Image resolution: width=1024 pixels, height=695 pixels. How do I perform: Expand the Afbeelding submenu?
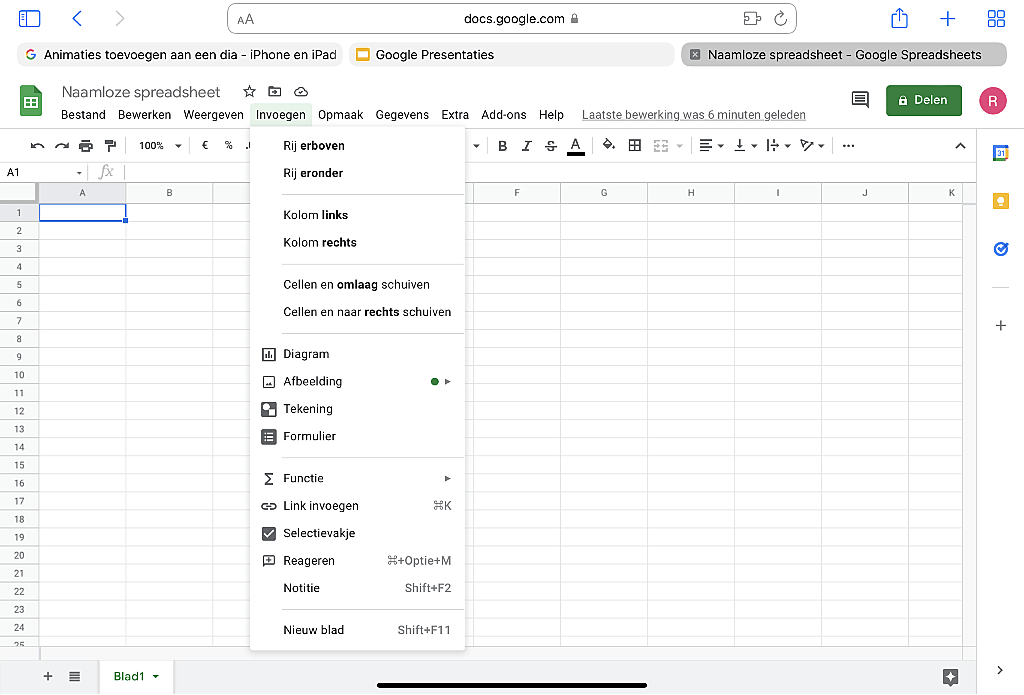pos(357,381)
